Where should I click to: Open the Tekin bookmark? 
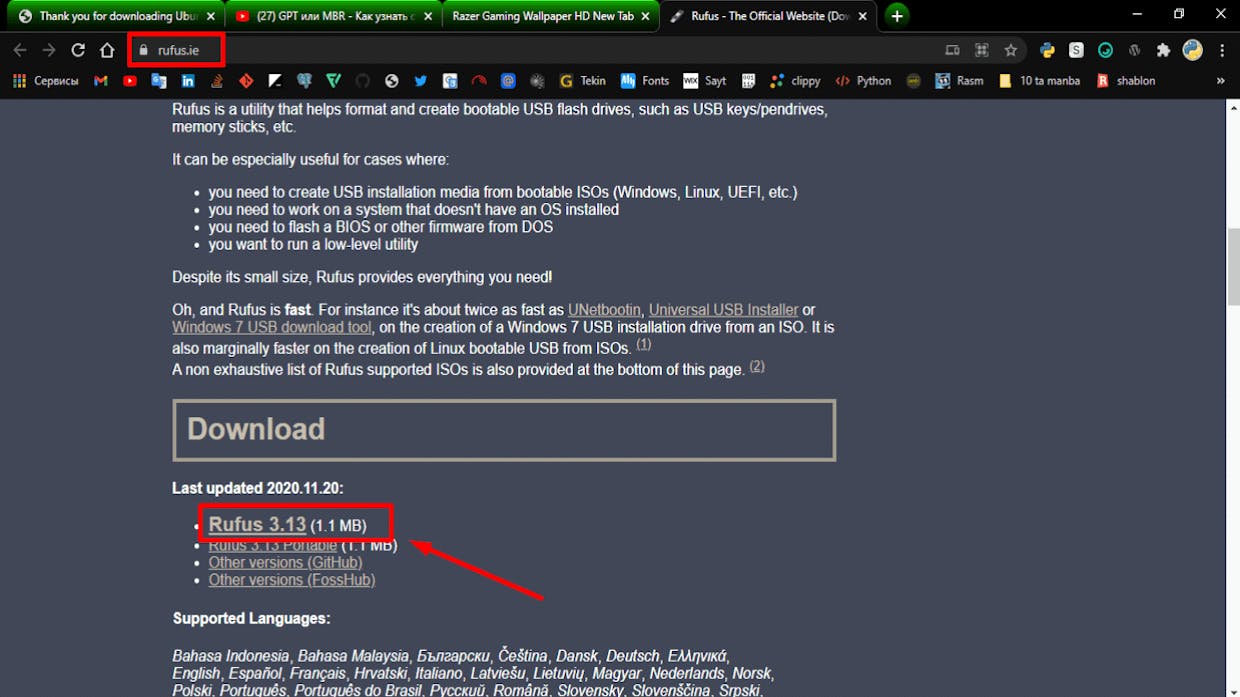(583, 81)
